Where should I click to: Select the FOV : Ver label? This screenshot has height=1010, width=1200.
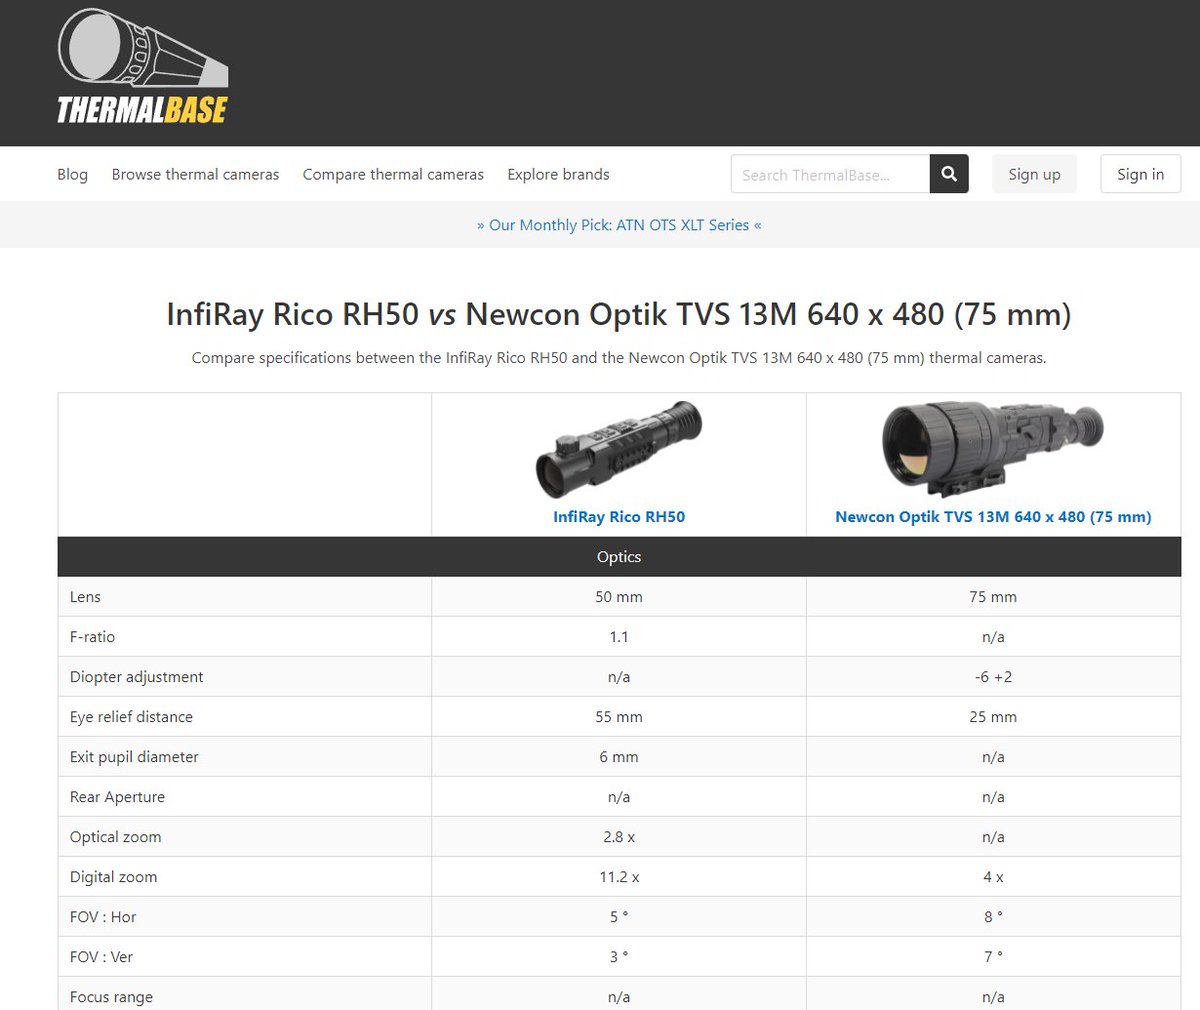tap(101, 957)
